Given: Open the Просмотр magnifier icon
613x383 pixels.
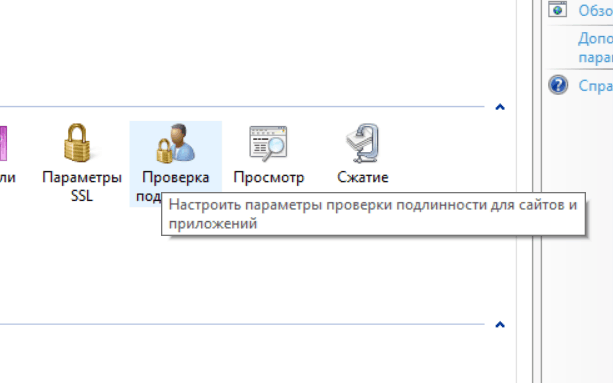Looking at the screenshot, I should tap(268, 143).
